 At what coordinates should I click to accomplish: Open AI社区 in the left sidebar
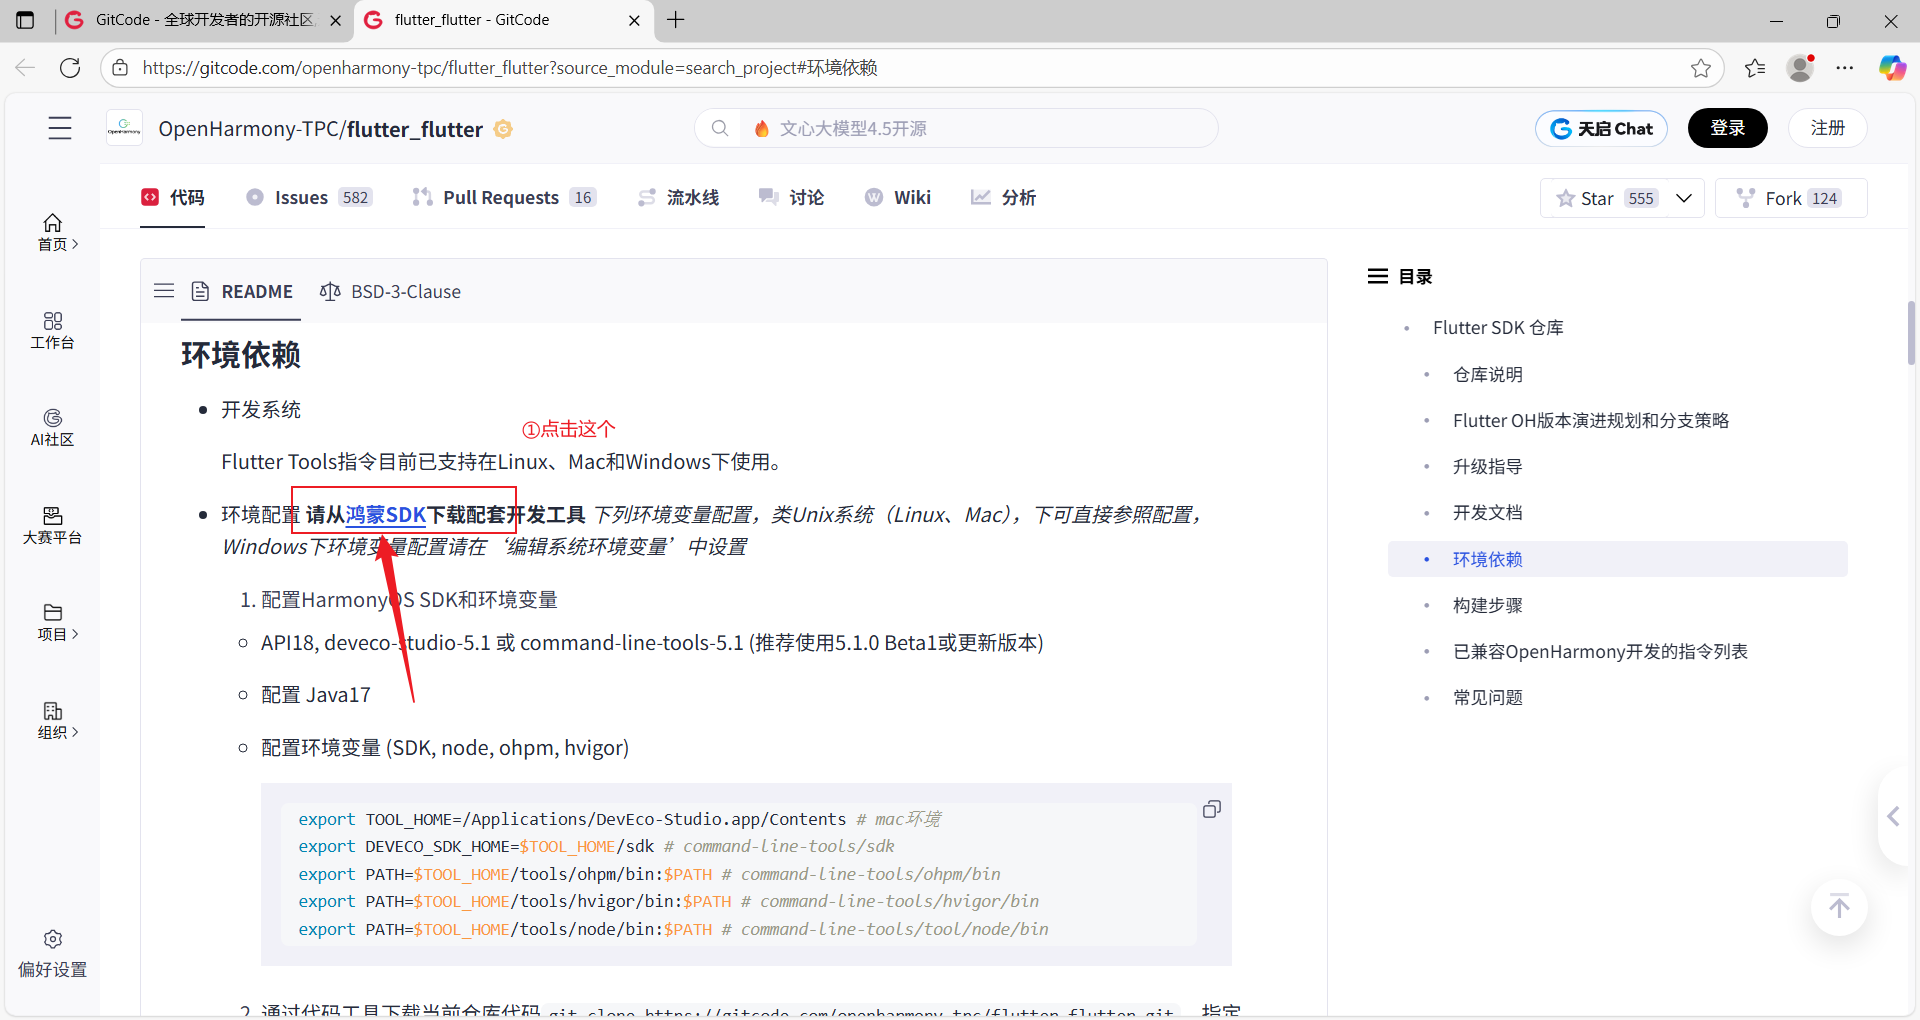[53, 427]
